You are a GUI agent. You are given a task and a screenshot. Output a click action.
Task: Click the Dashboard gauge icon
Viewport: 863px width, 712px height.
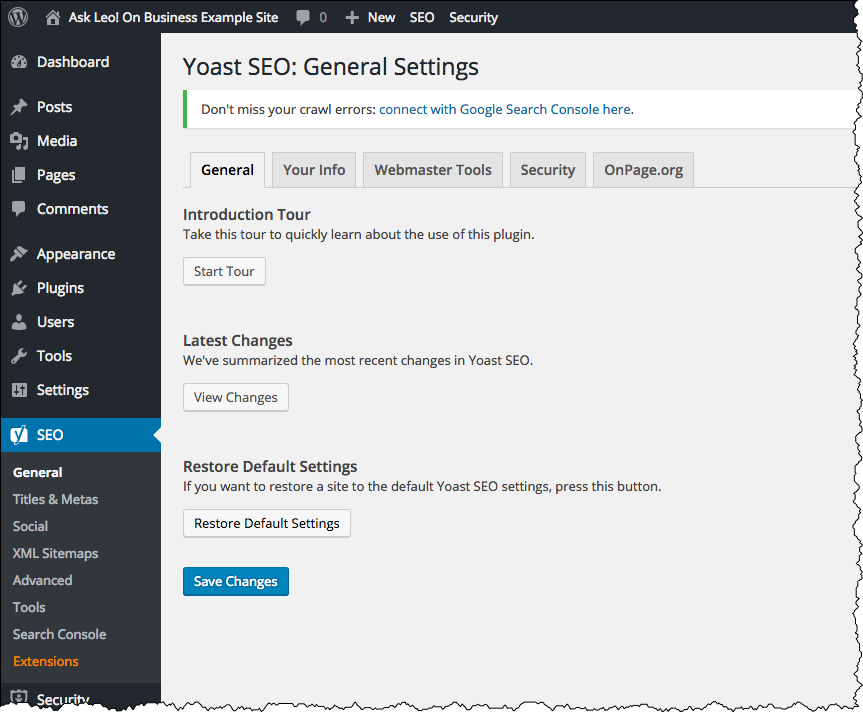(19, 62)
